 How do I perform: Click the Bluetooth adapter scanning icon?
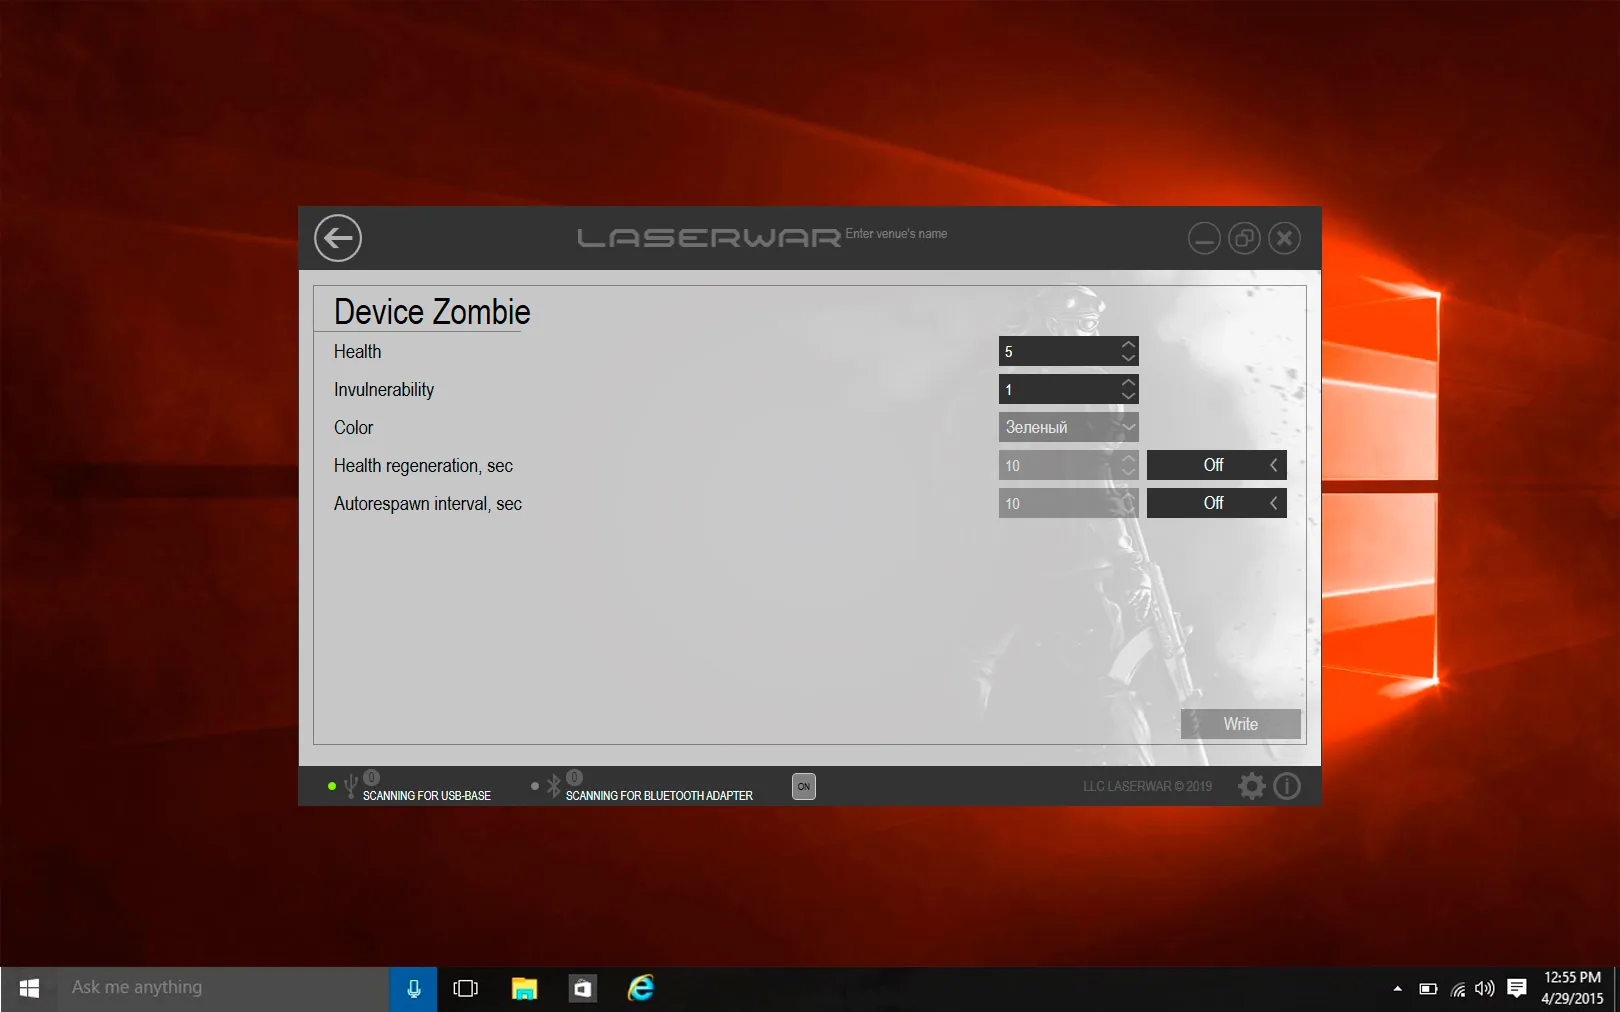pyautogui.click(x=553, y=787)
